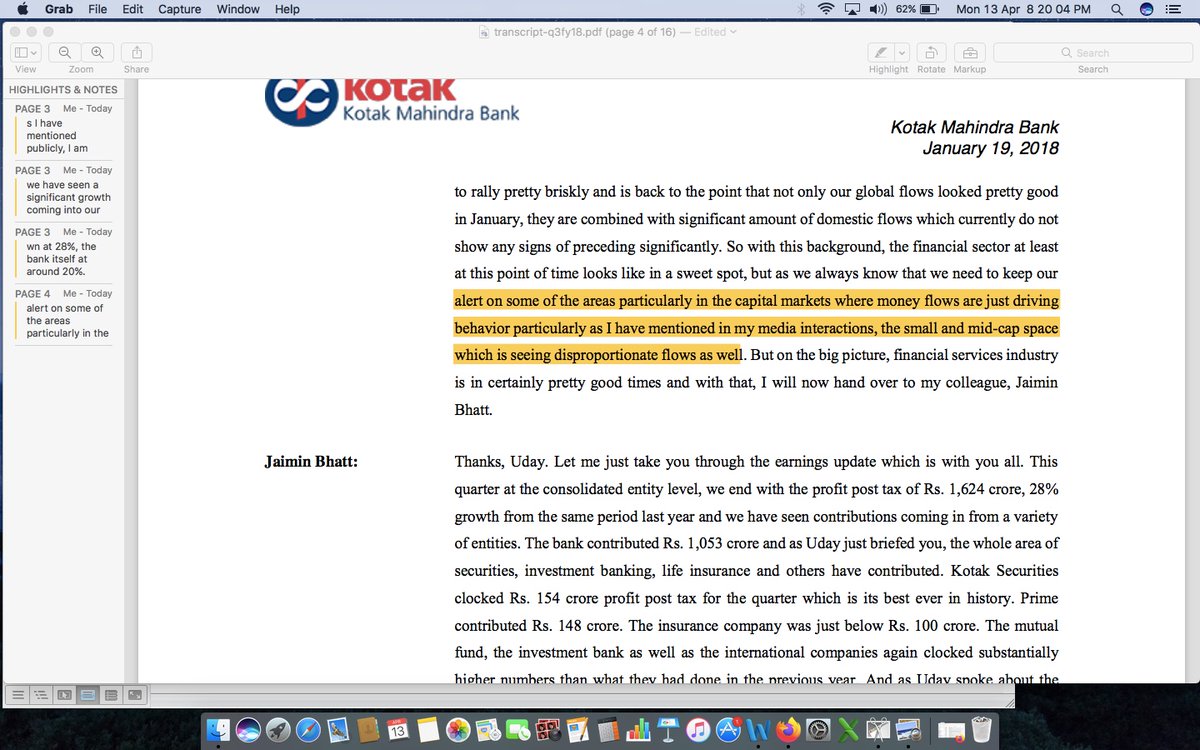Image resolution: width=1200 pixels, height=750 pixels.
Task: Open Numbers in the Dock
Action: point(638,730)
